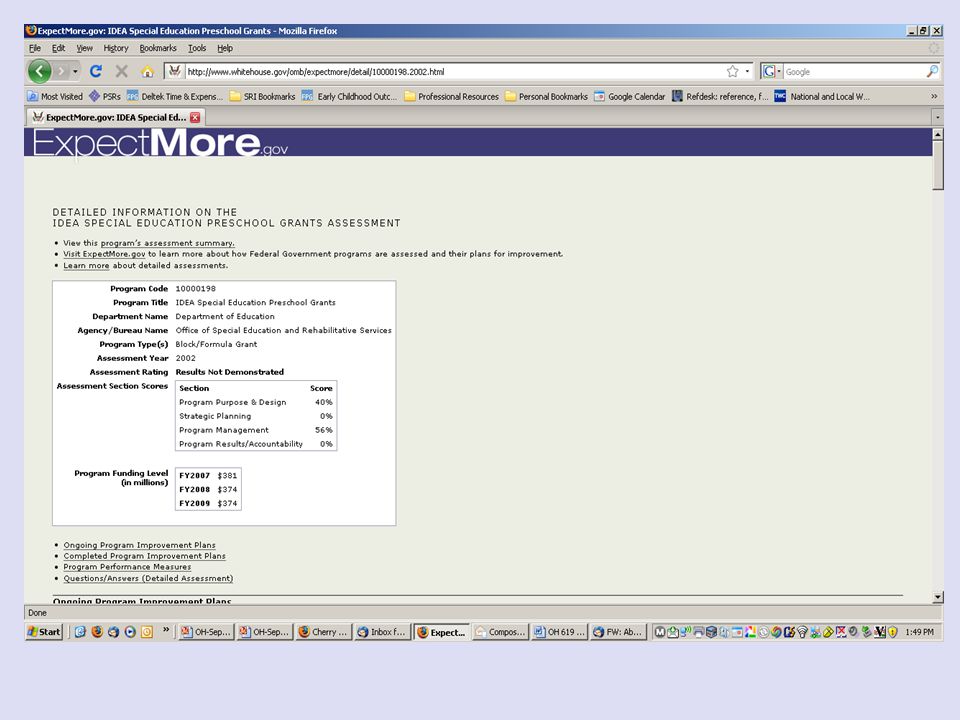The height and width of the screenshot is (720, 960).
Task: Open the Google Calendar bookmark
Action: (x=630, y=97)
